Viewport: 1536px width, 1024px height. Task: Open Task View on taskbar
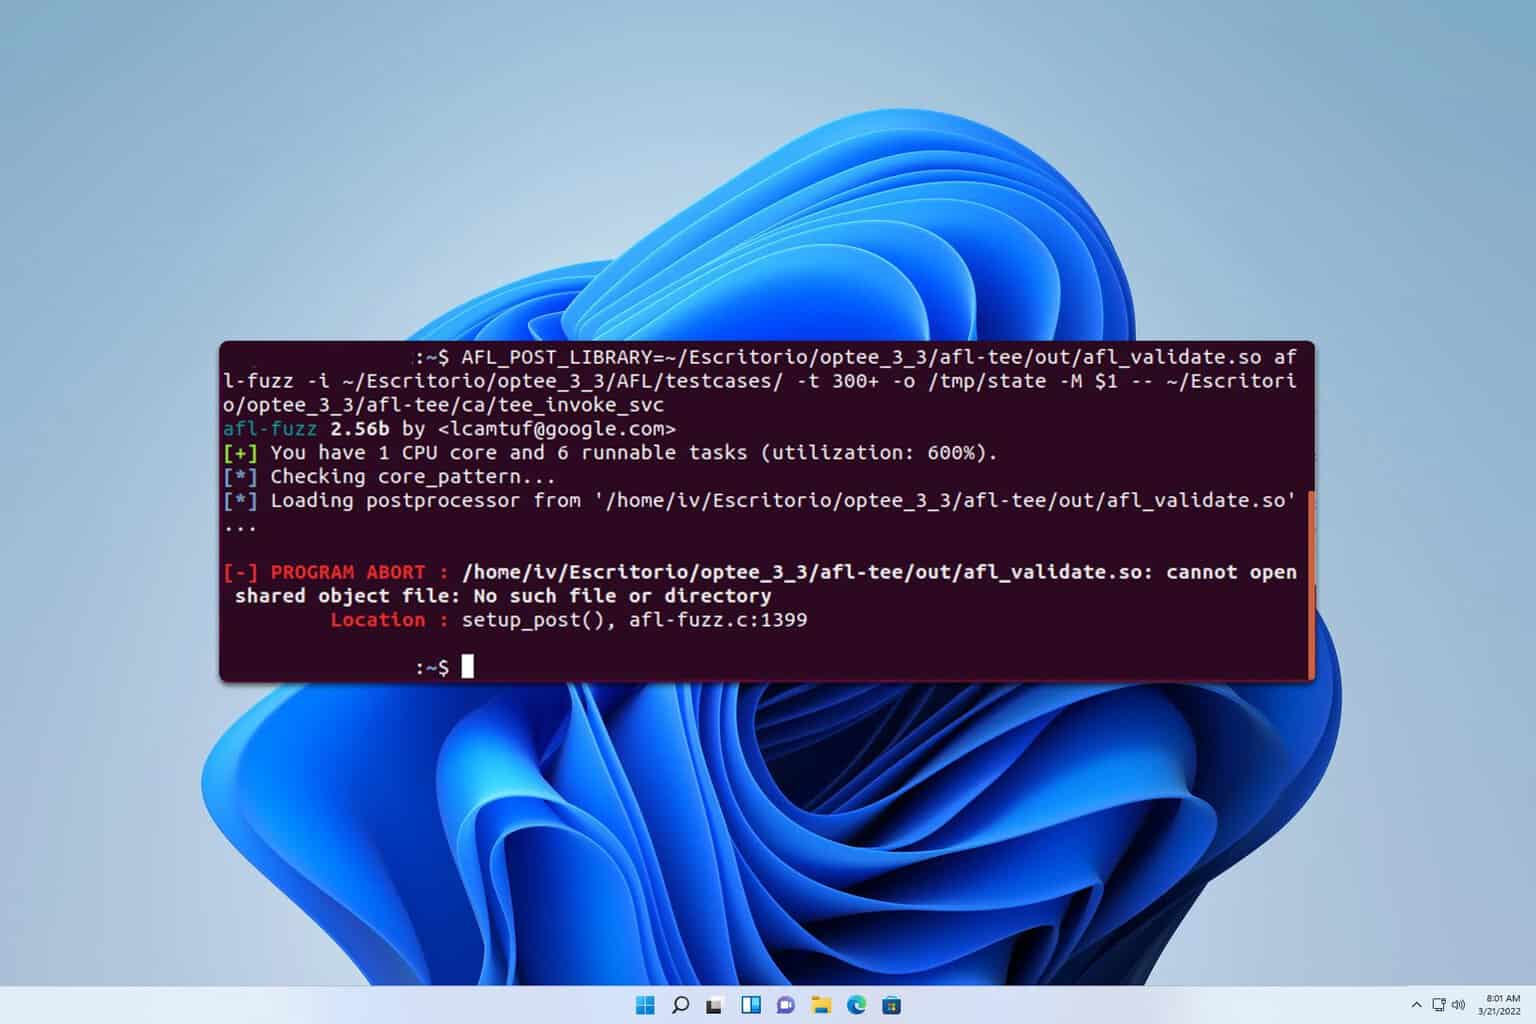click(x=714, y=1006)
